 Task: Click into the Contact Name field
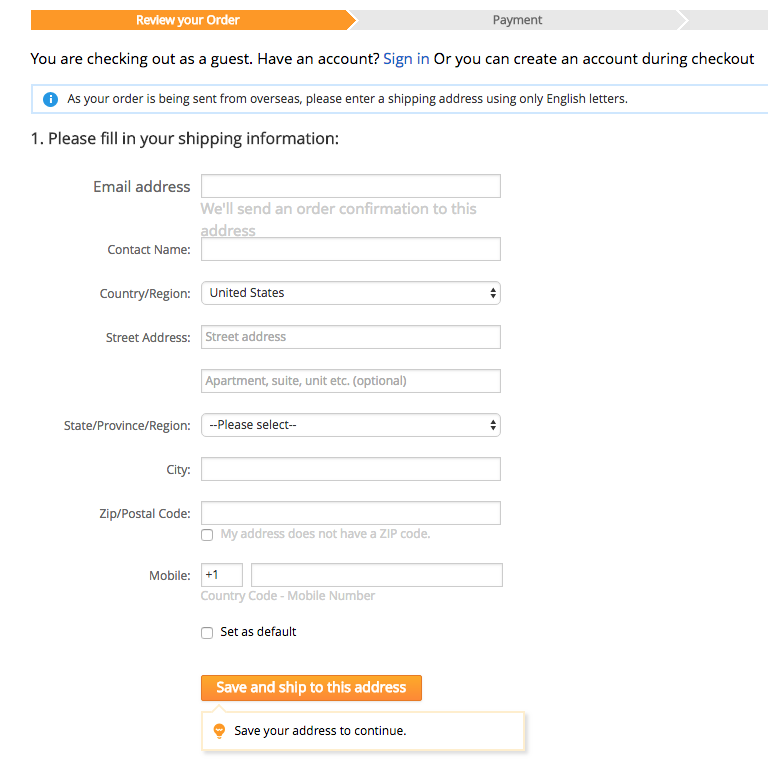[351, 249]
